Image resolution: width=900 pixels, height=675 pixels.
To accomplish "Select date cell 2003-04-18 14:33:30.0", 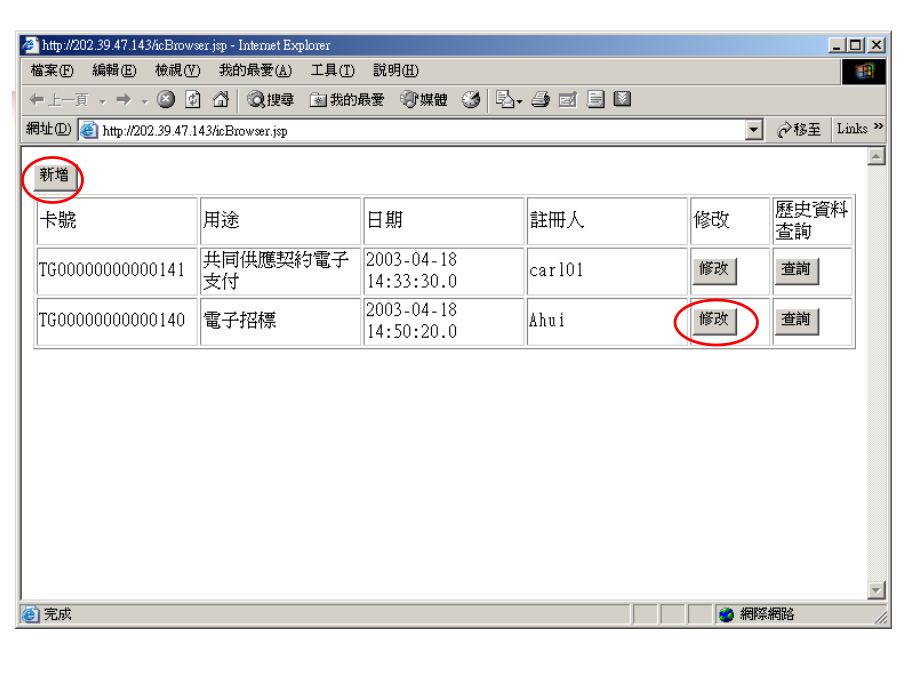I will (x=444, y=270).
